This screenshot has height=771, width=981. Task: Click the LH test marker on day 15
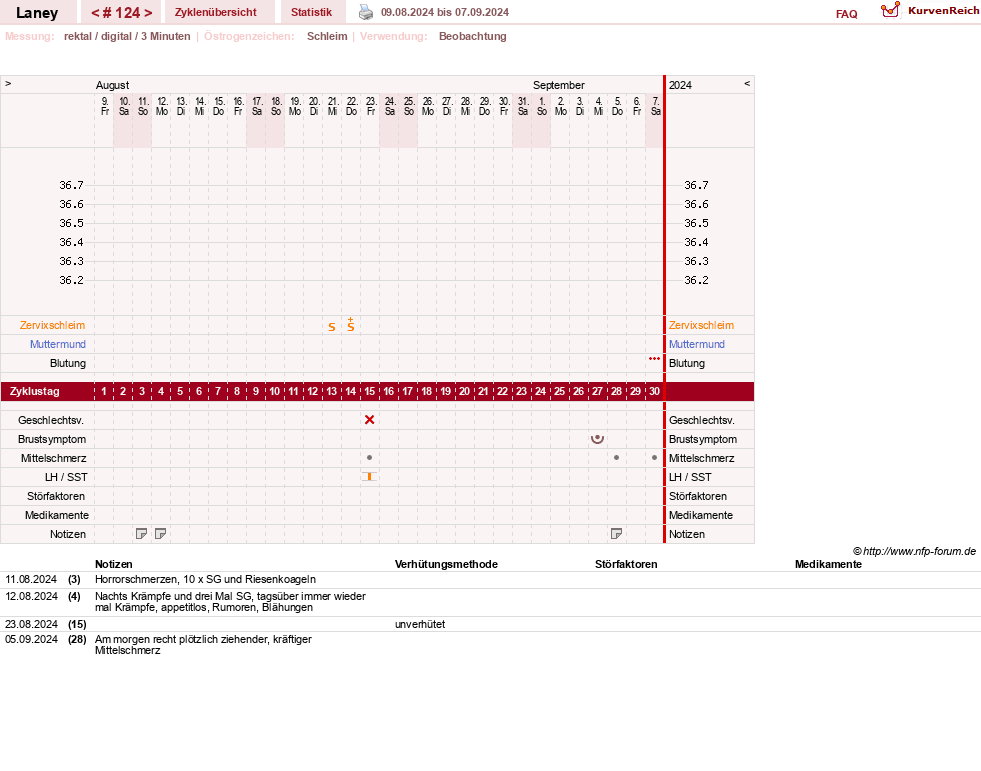click(369, 477)
